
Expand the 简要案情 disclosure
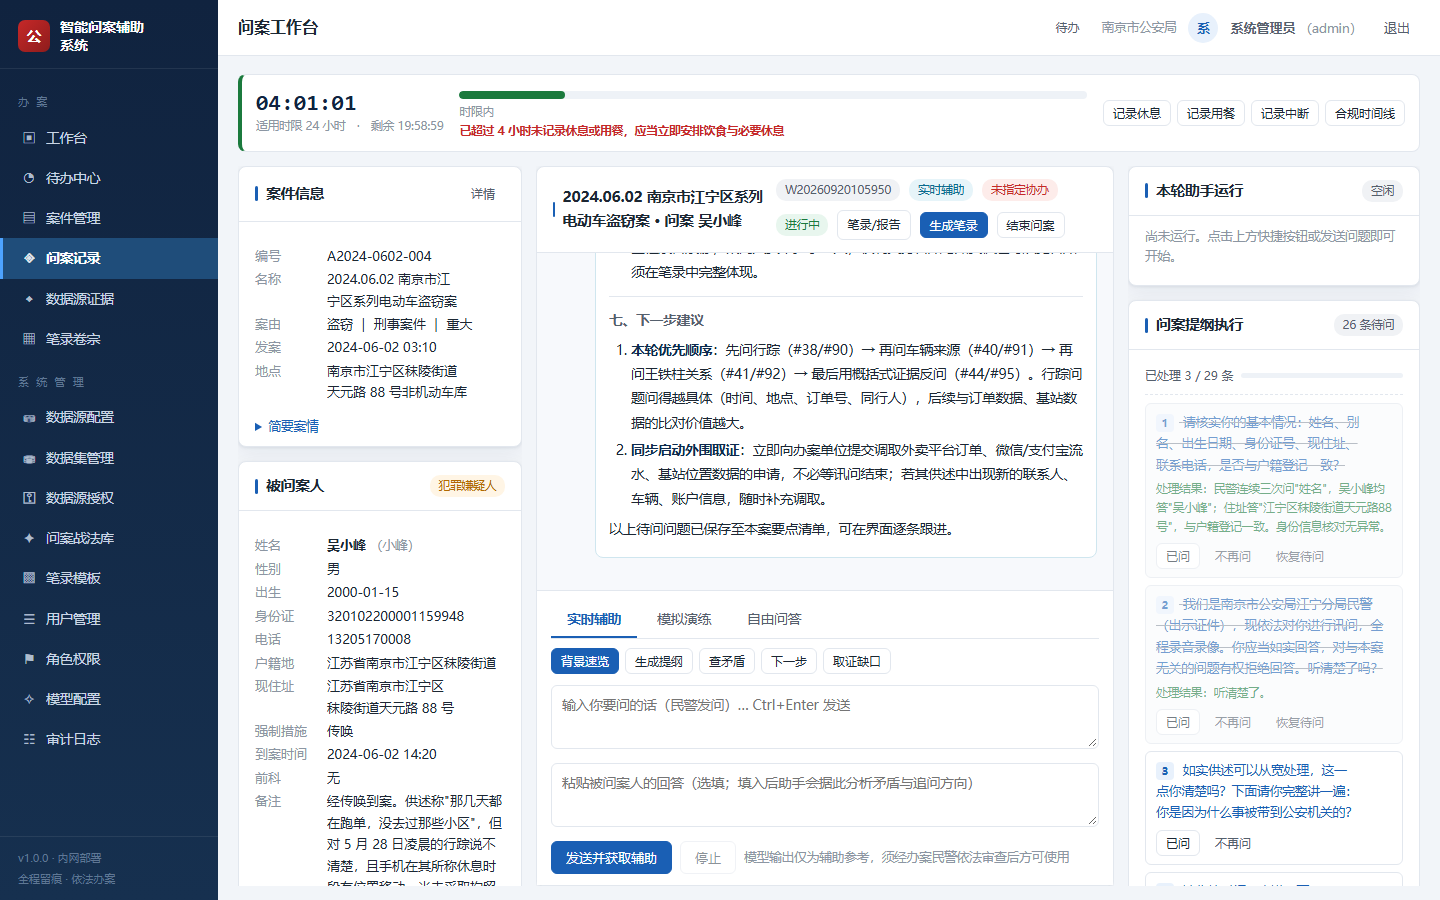[287, 426]
